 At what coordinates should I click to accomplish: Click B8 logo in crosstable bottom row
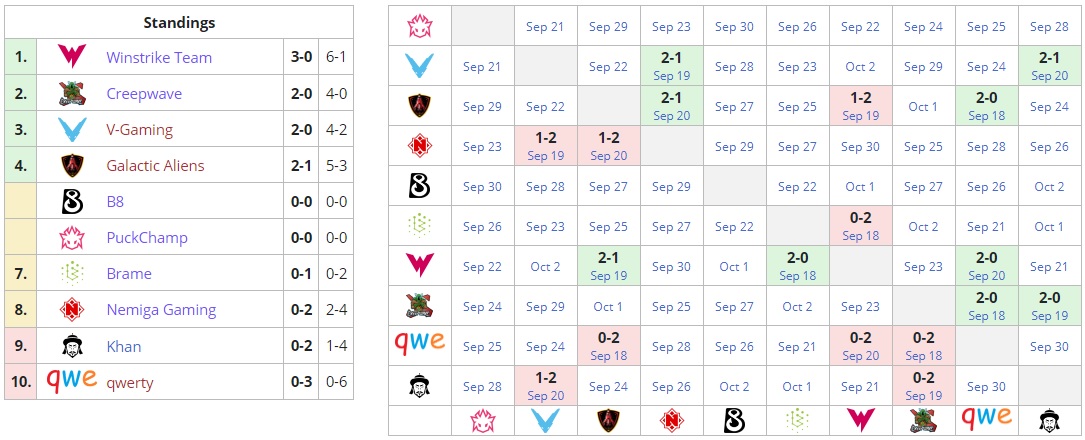(734, 420)
